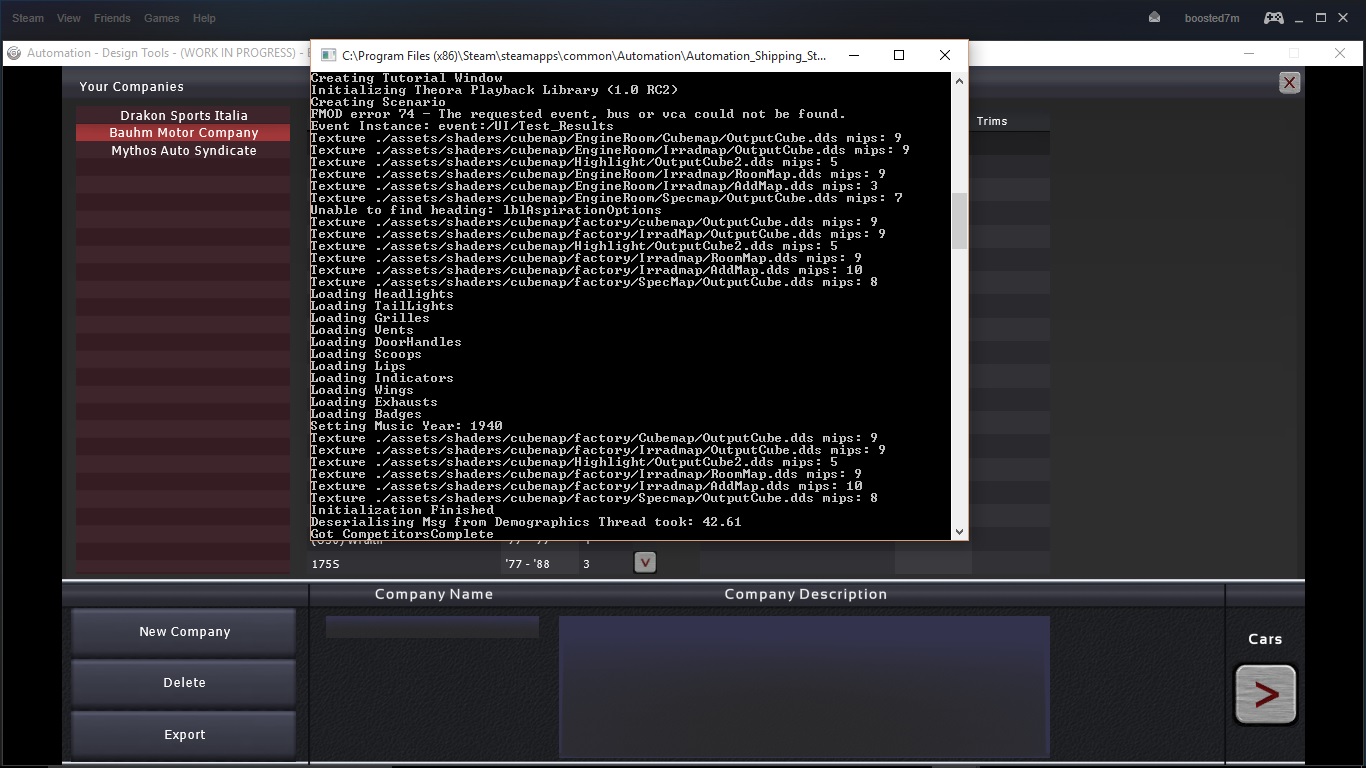Click the console window title bar icon

coord(328,56)
